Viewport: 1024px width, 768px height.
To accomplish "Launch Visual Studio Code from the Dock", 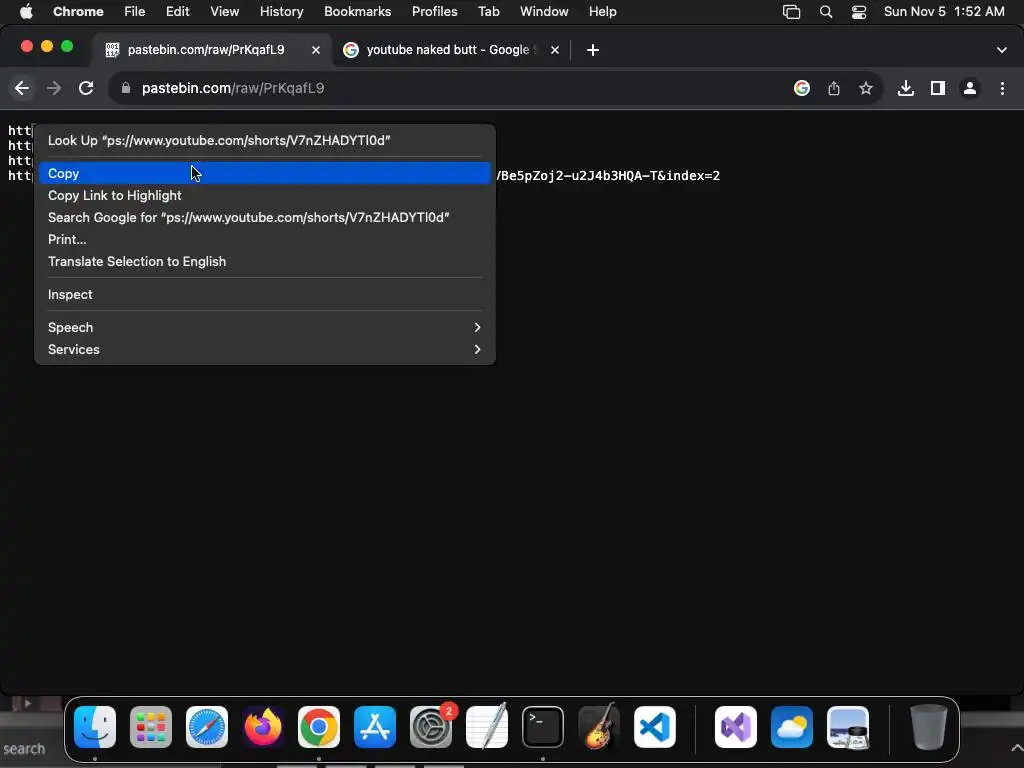I will [655, 727].
